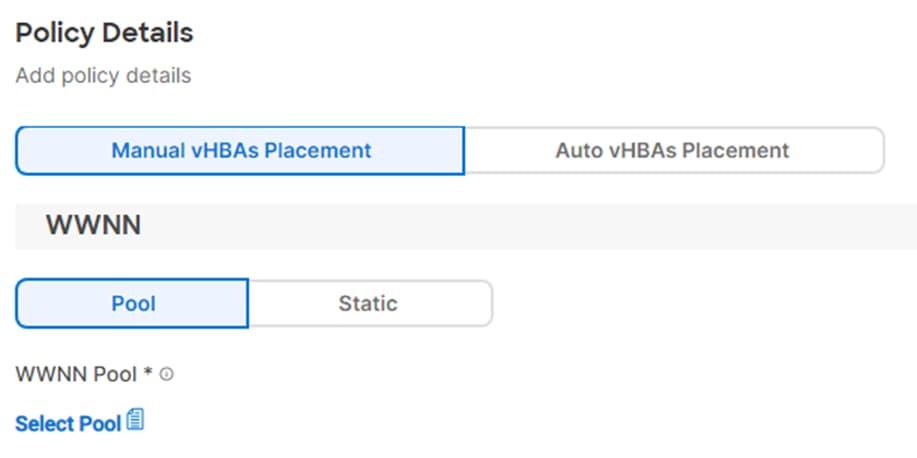This screenshot has height=458, width=917.
Task: Click the Select Pool link
Action: pyautogui.click(x=68, y=423)
